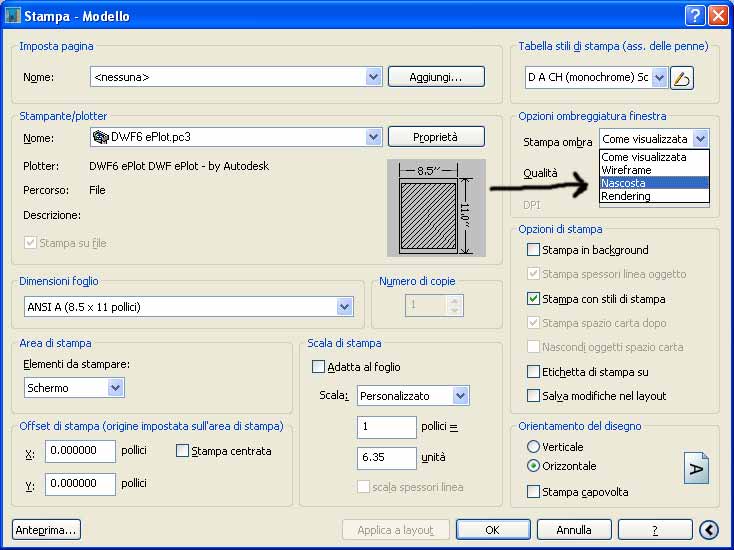Click the landscape orientation page icon
The width and height of the screenshot is (734, 550).
point(697,468)
